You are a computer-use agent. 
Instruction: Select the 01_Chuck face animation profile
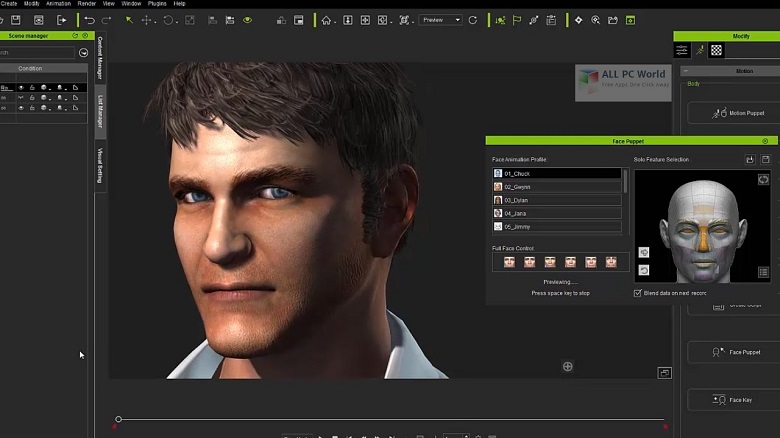click(x=557, y=173)
